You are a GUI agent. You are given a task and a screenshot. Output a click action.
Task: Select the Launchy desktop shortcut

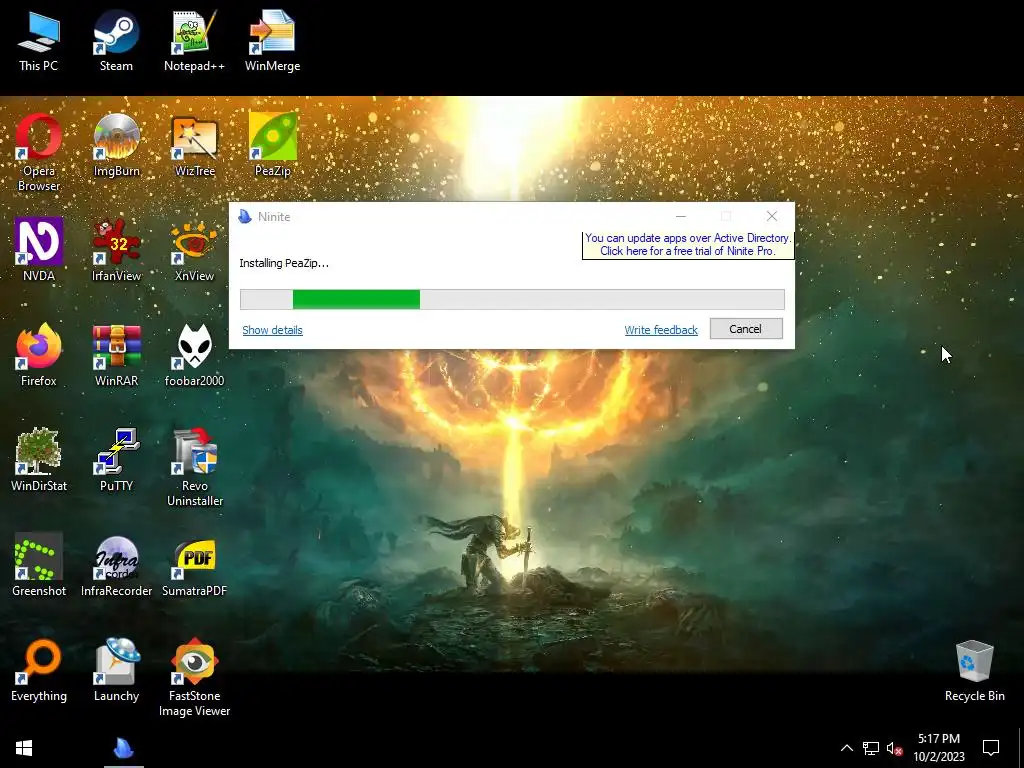click(116, 671)
